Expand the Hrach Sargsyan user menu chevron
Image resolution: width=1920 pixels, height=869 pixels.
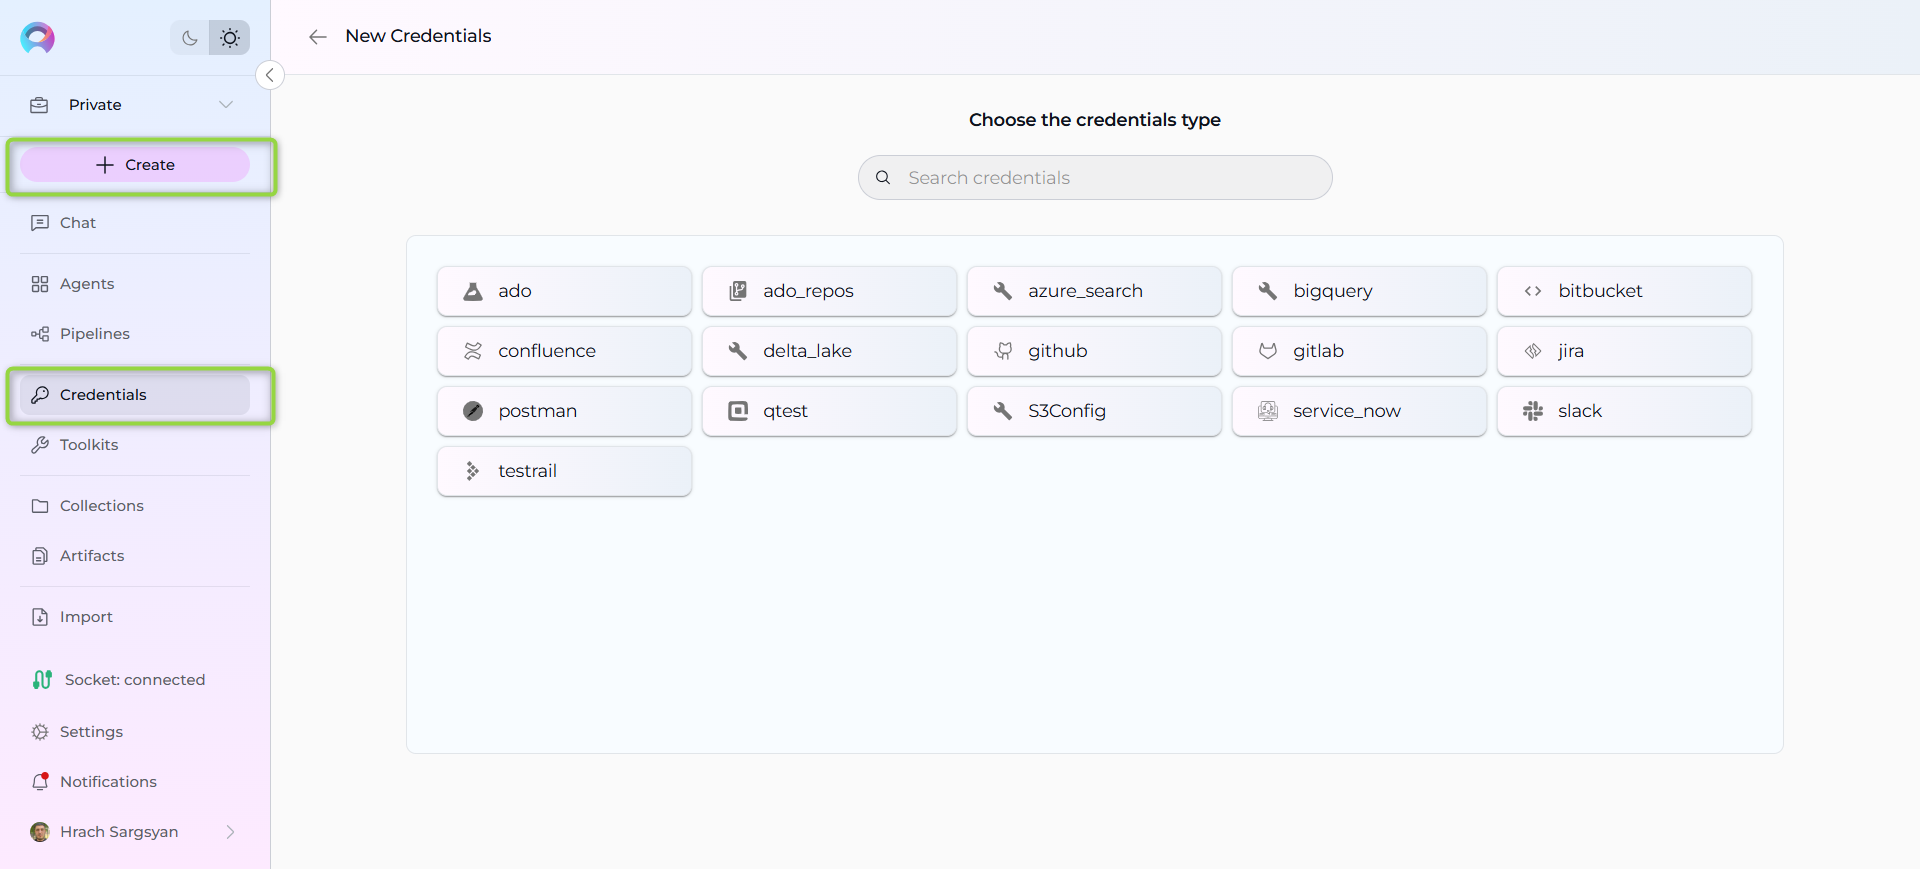click(x=230, y=832)
